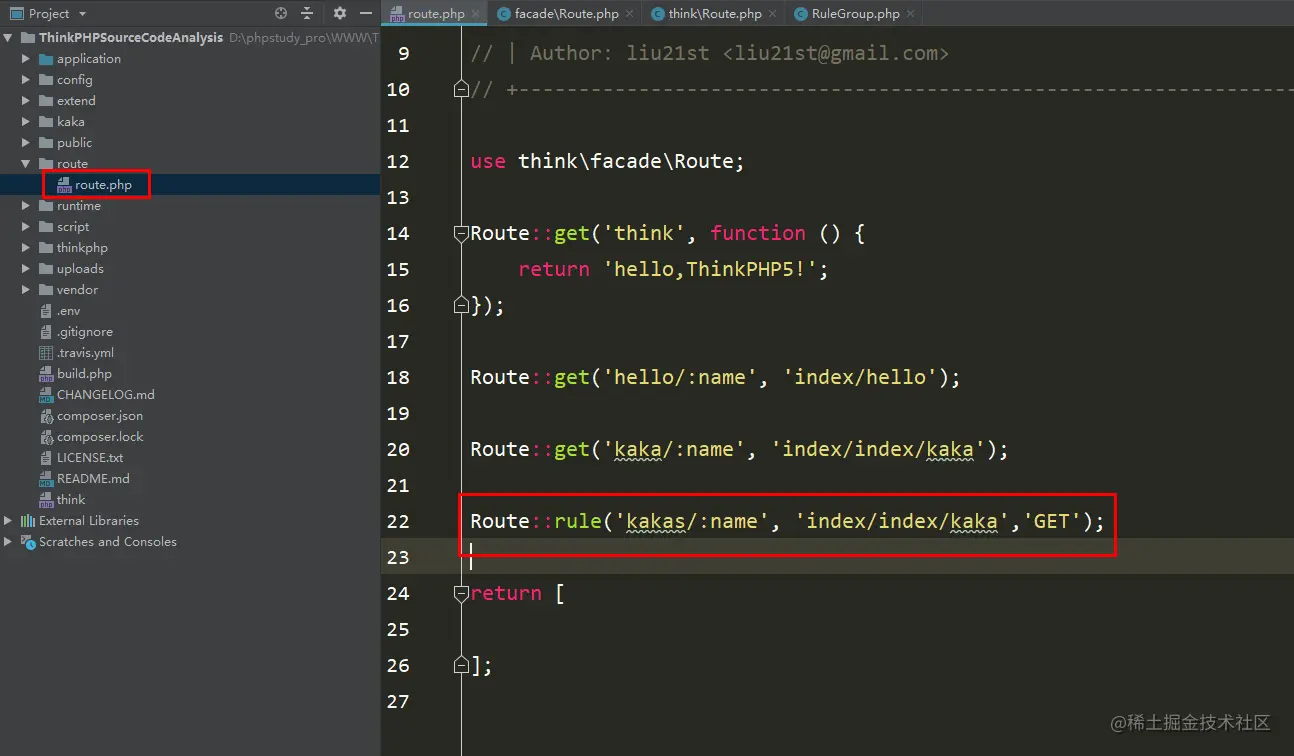Expand the config folder arrow
1294x756 pixels.
tap(27, 80)
